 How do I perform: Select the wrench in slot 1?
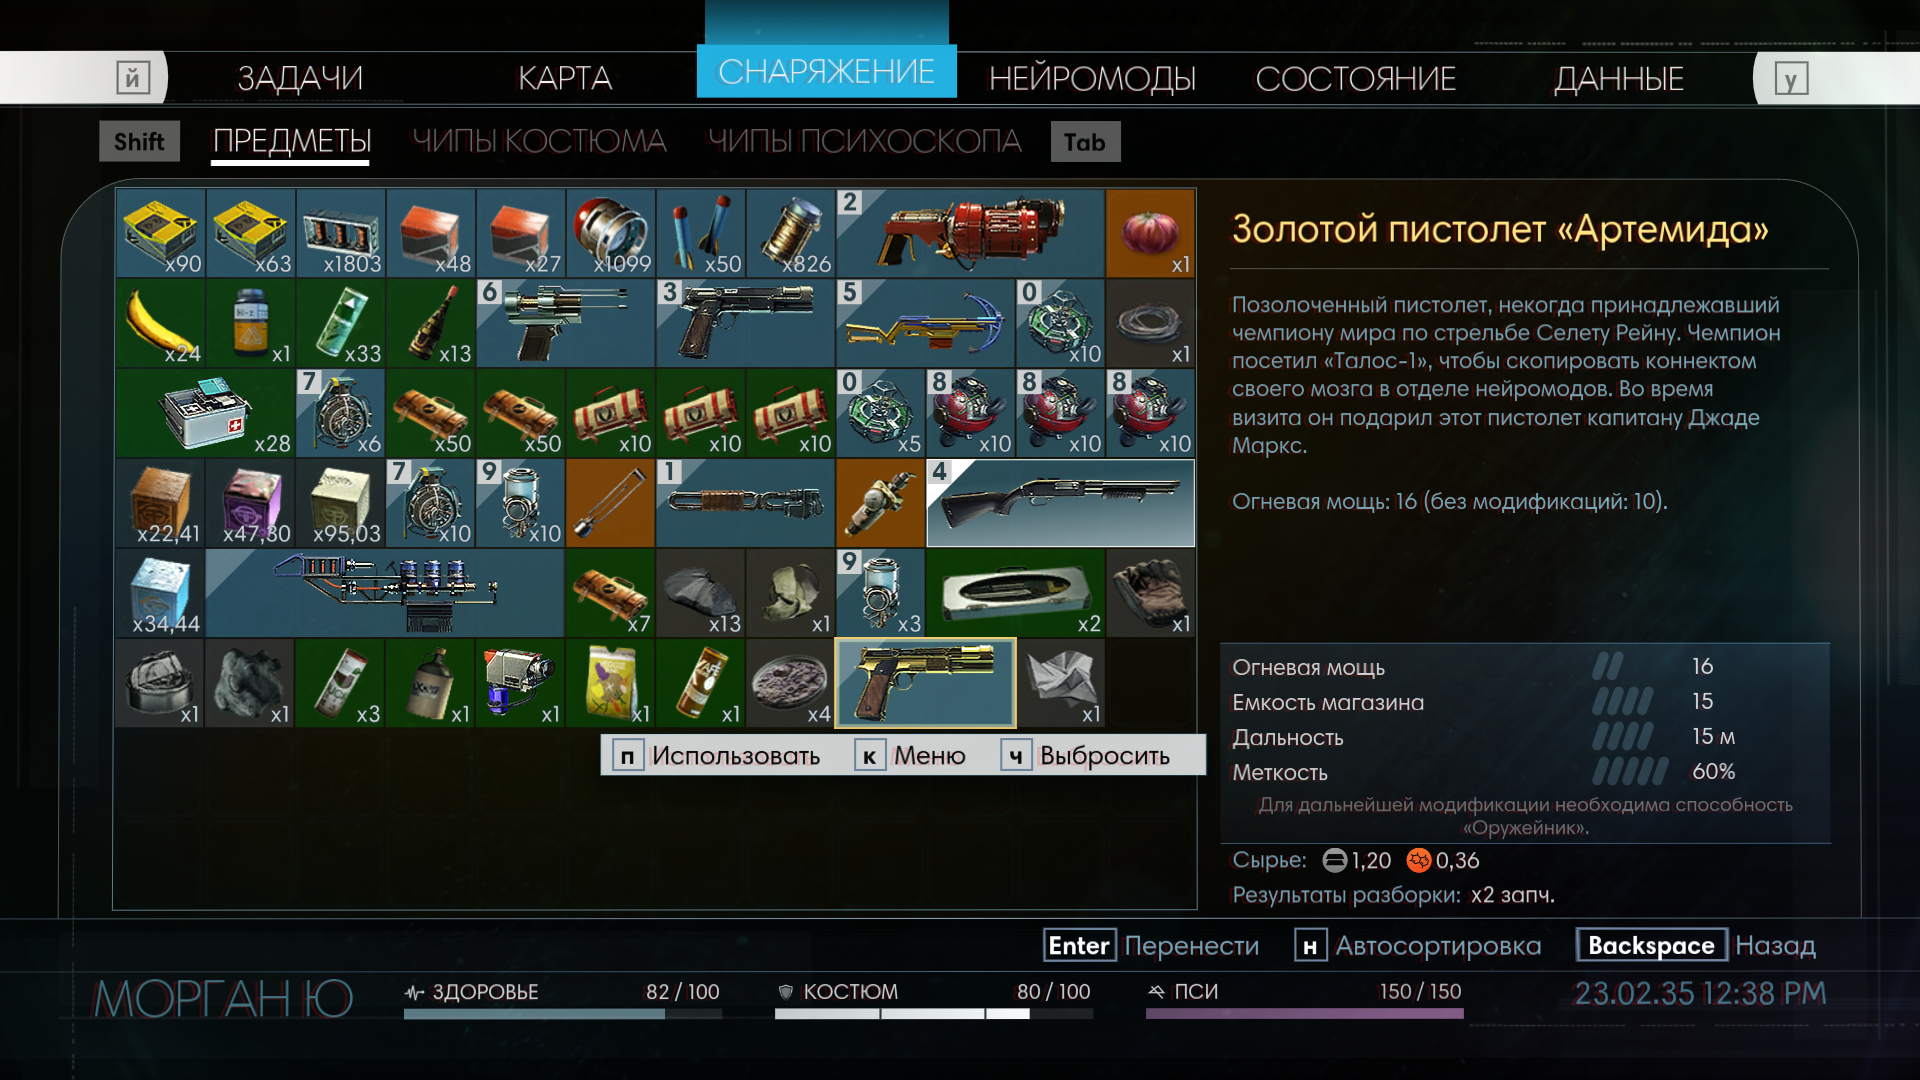[x=745, y=503]
